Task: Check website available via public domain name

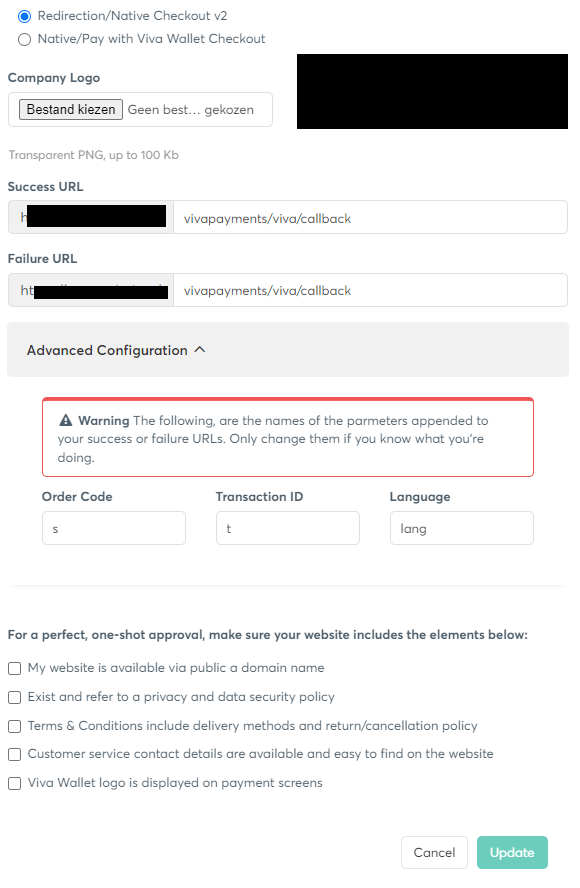Action: (x=15, y=668)
